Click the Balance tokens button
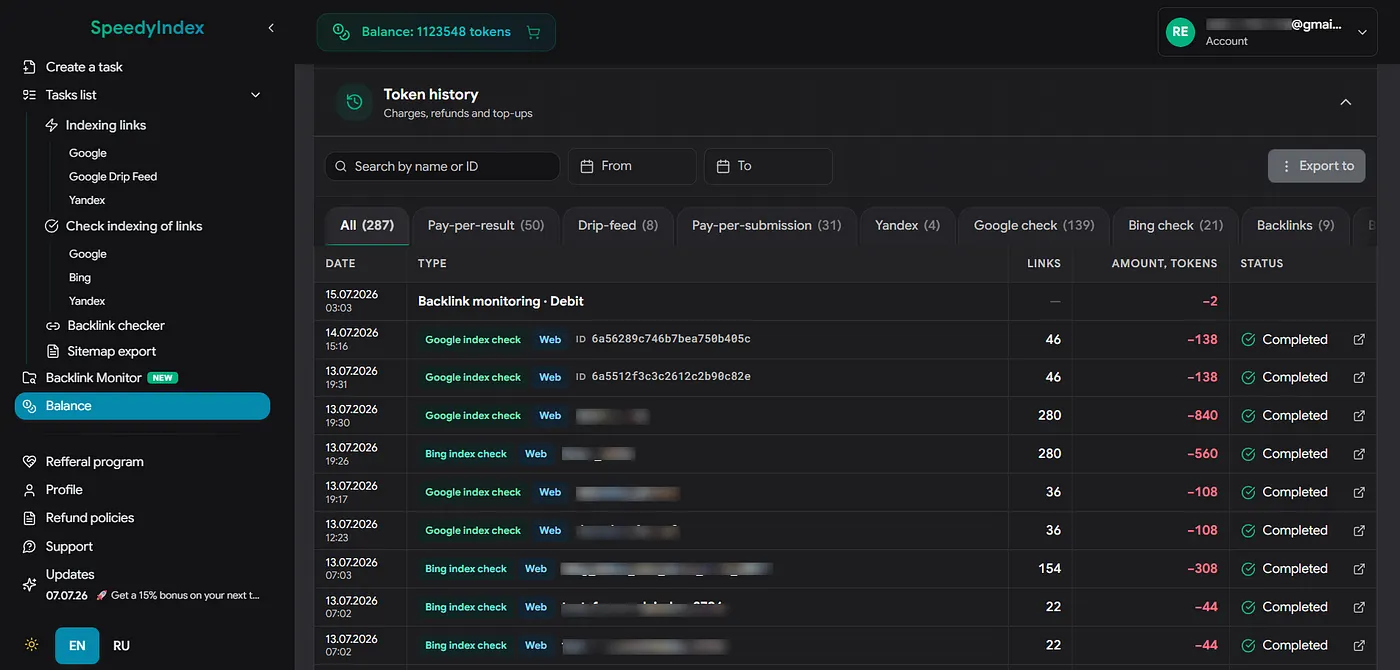This screenshot has height=670, width=1400. [436, 32]
